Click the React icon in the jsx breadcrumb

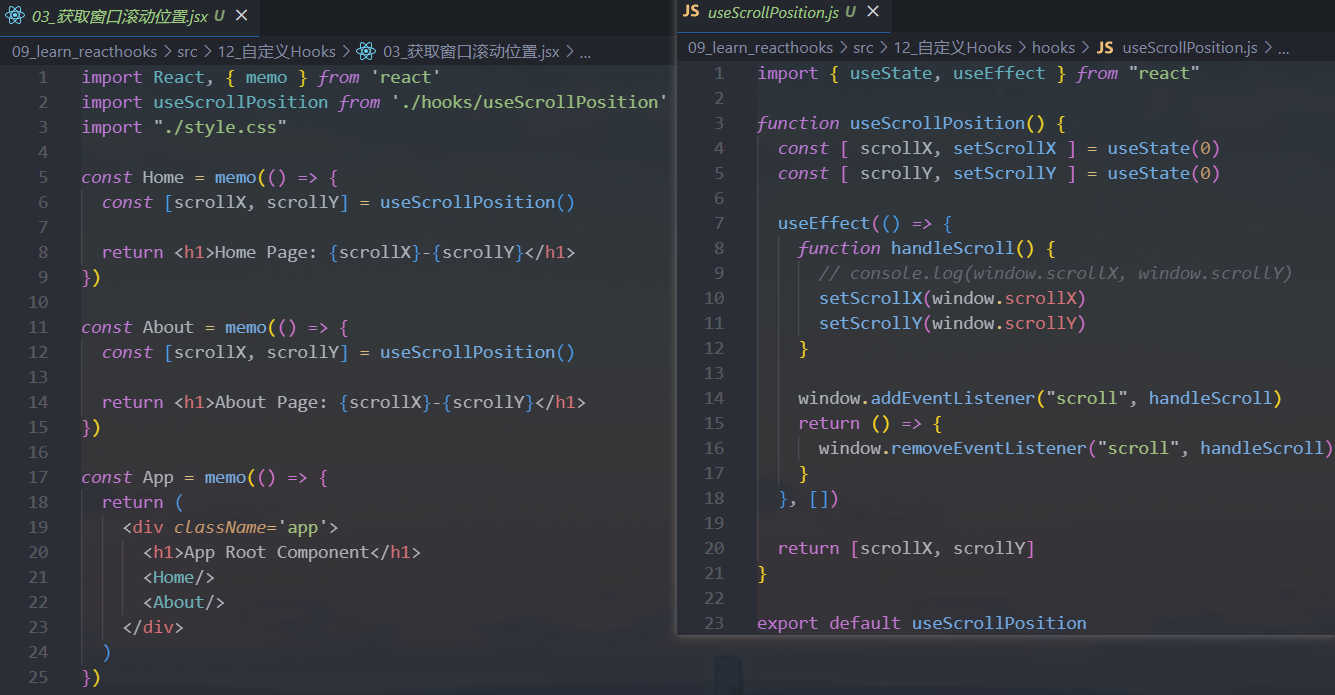366,51
